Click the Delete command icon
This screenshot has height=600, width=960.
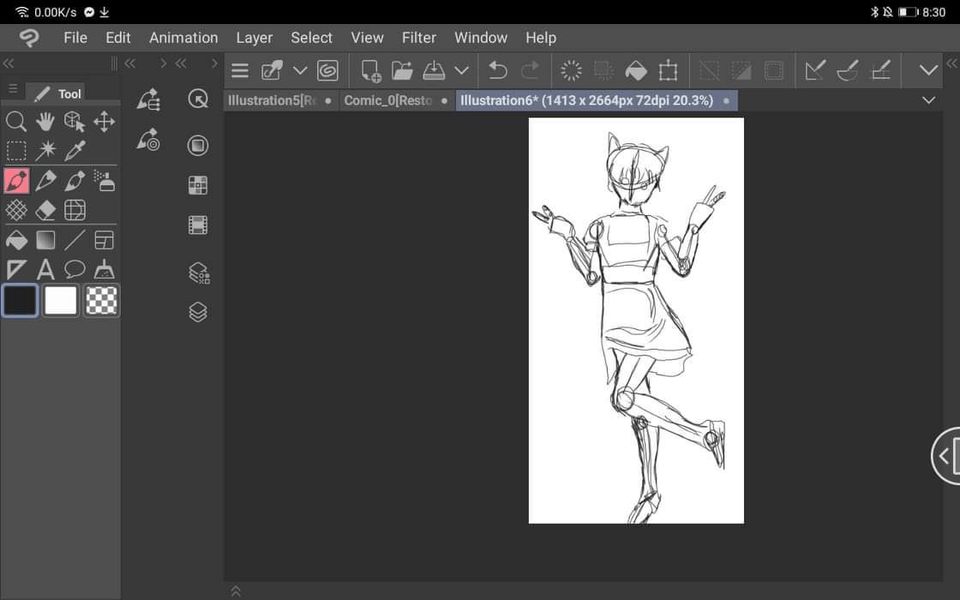tap(571, 71)
